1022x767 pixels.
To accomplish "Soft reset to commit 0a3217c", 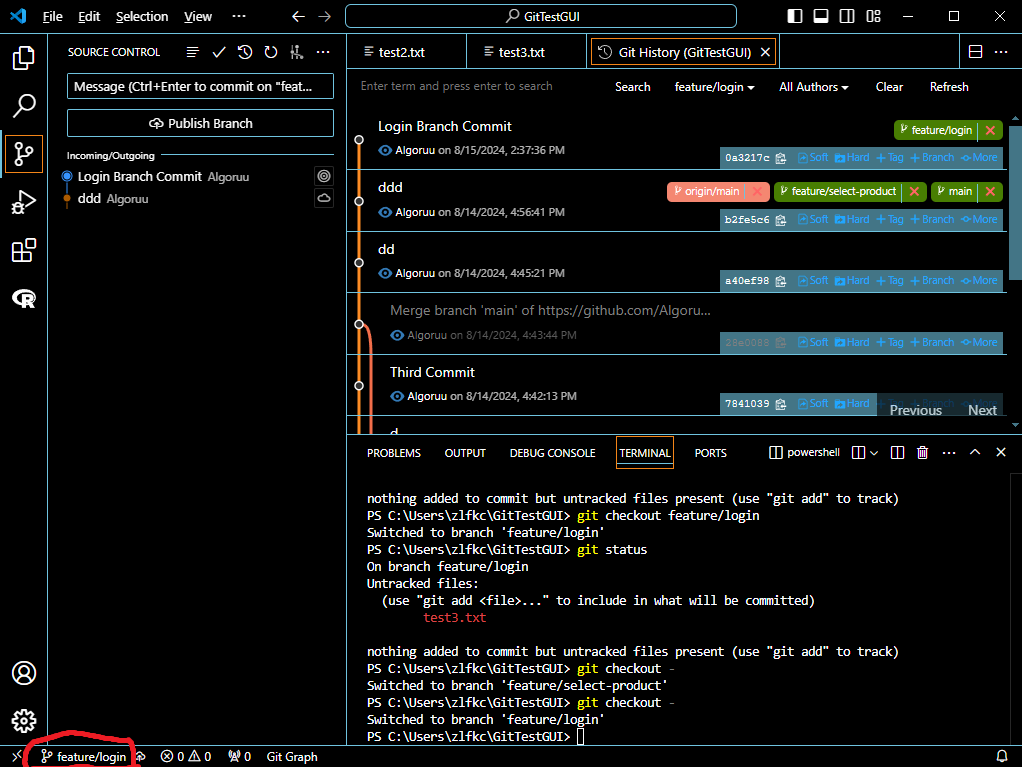I will click(813, 158).
